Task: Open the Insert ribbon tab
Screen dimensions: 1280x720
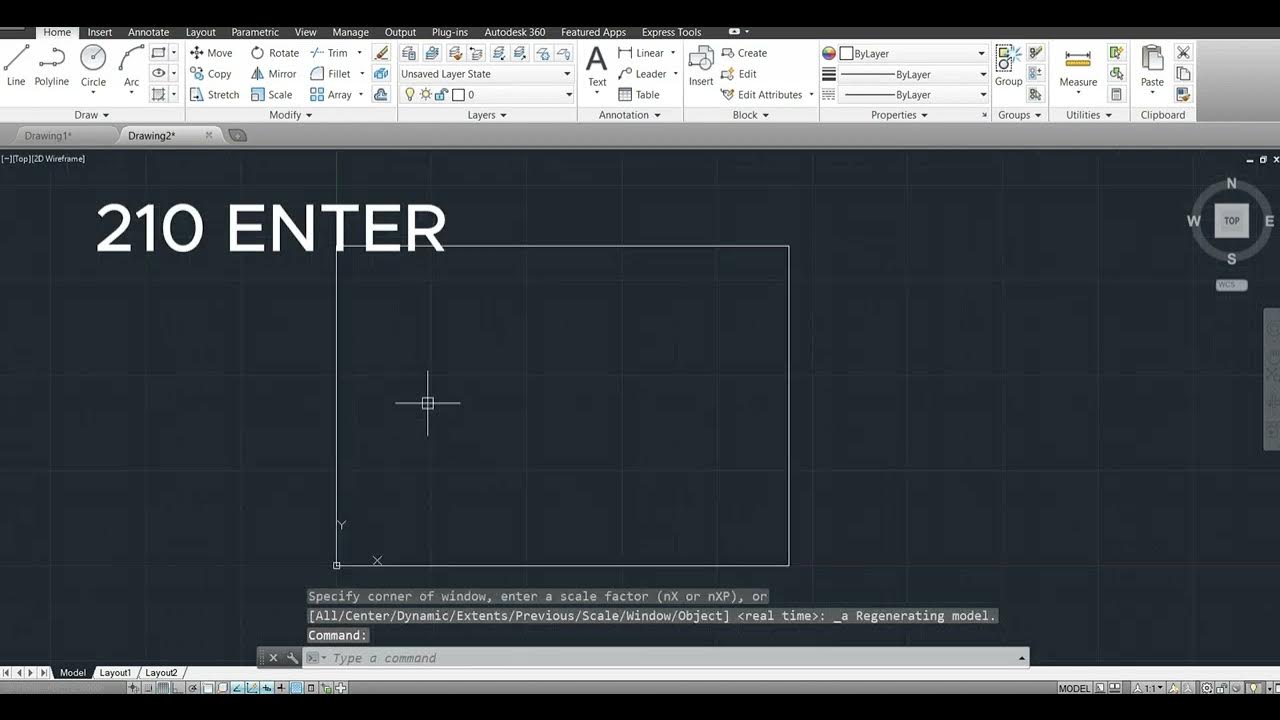Action: (x=100, y=32)
